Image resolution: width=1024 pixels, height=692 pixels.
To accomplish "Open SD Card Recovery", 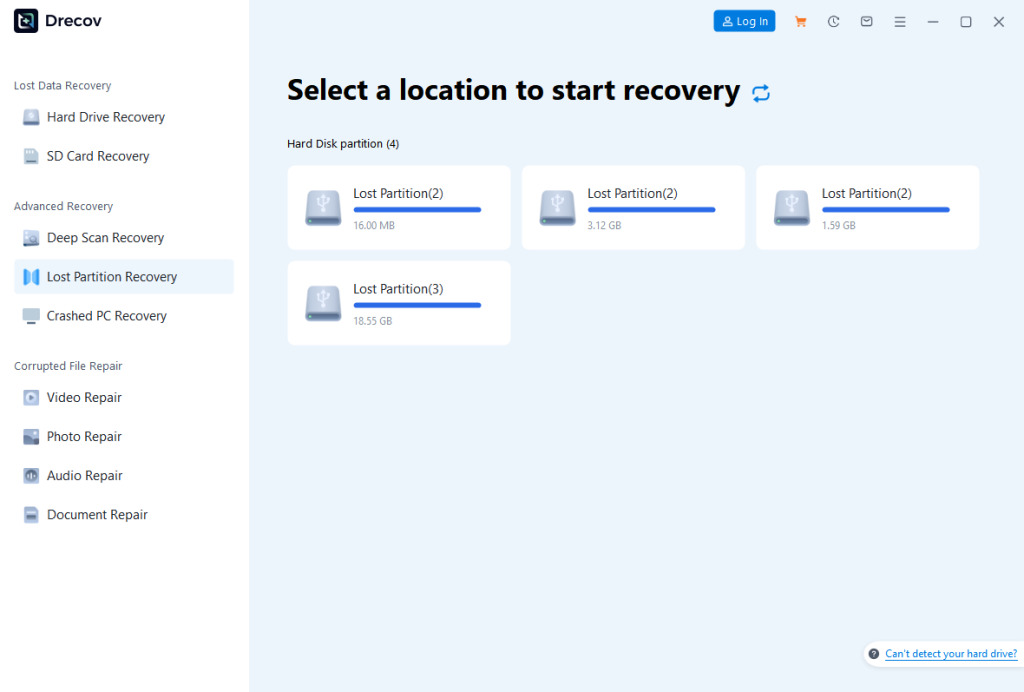I will 98,156.
